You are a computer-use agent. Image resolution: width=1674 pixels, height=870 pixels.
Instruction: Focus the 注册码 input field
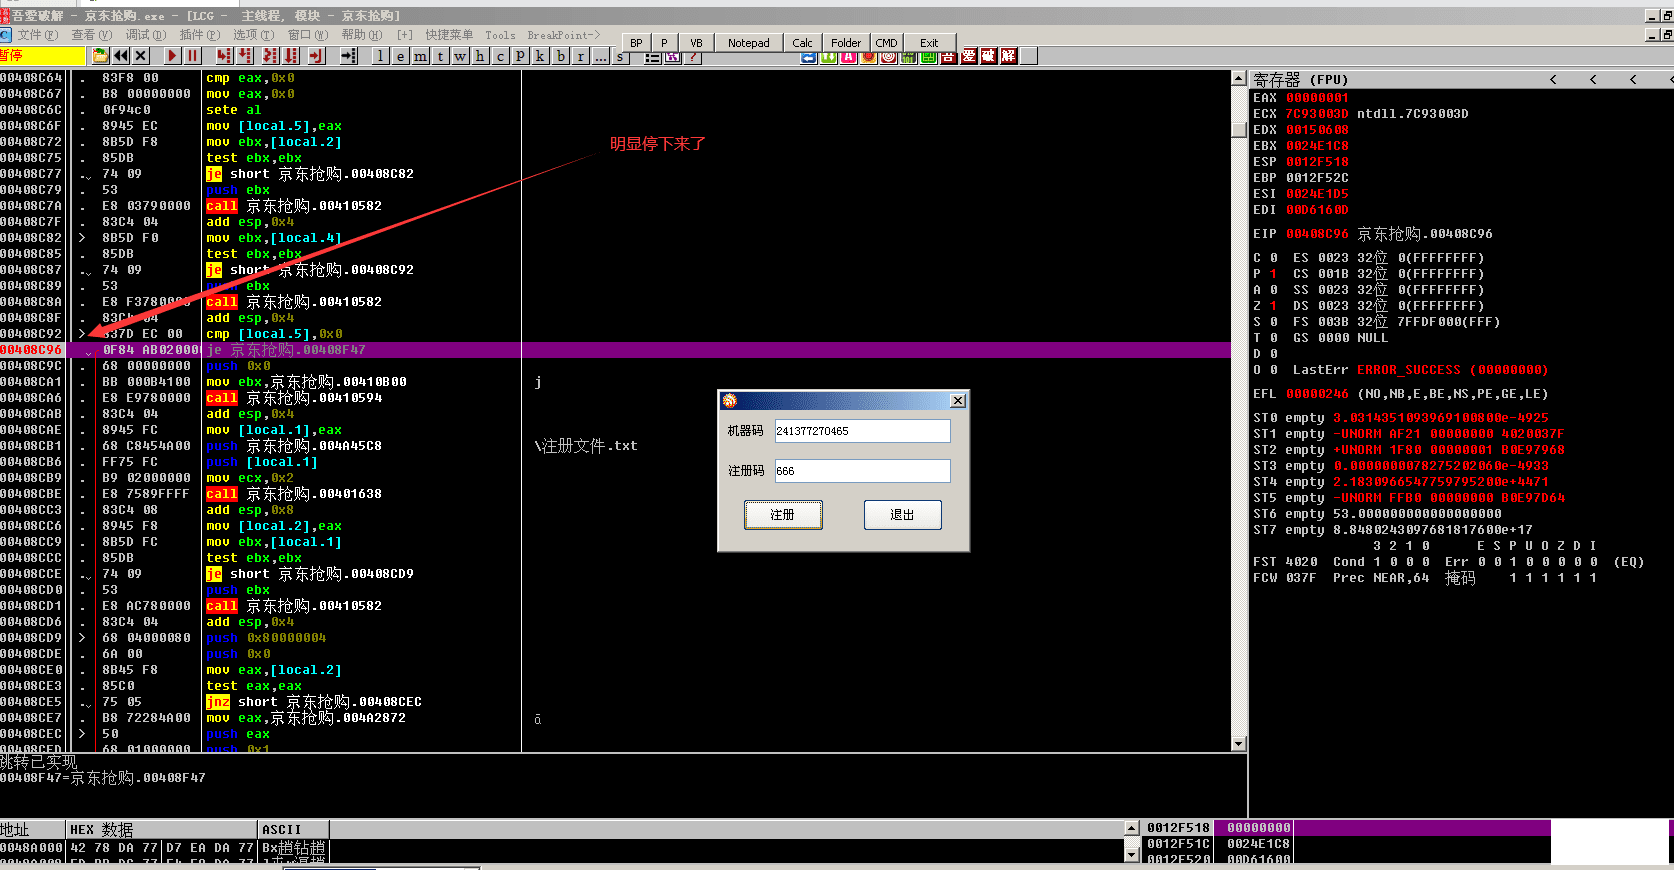click(862, 471)
